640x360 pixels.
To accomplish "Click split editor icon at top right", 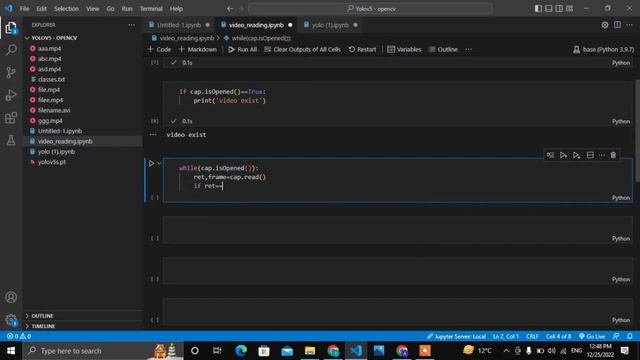I will (x=617, y=25).
